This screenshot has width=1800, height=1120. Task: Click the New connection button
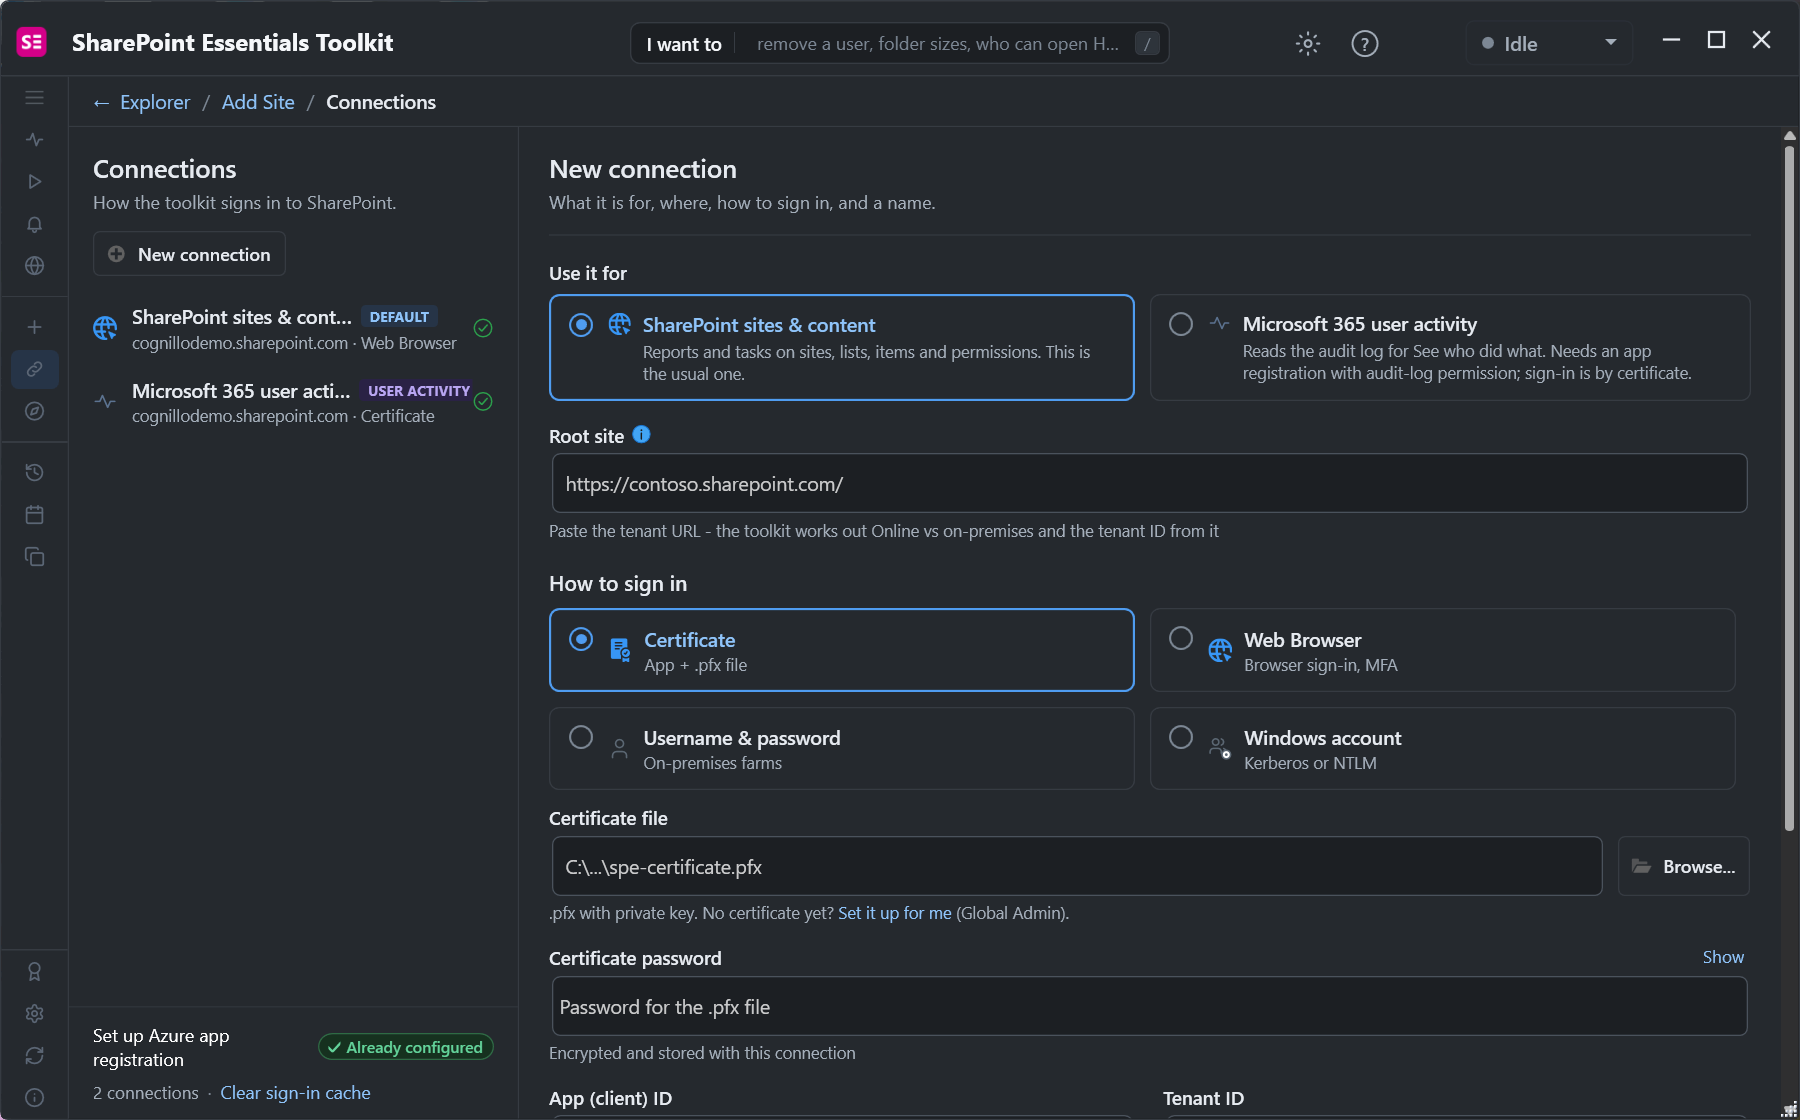(x=189, y=254)
